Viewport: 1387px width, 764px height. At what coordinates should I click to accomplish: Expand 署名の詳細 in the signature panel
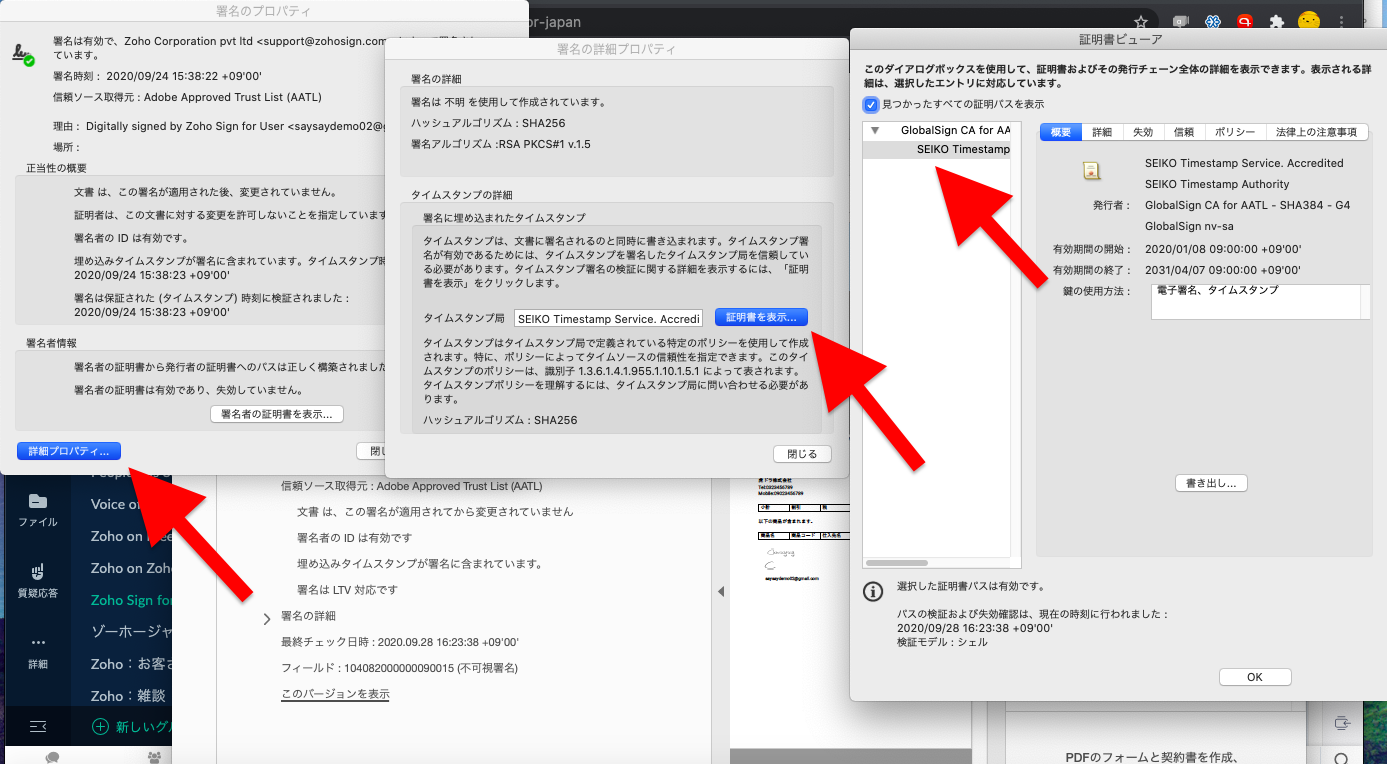[267, 619]
